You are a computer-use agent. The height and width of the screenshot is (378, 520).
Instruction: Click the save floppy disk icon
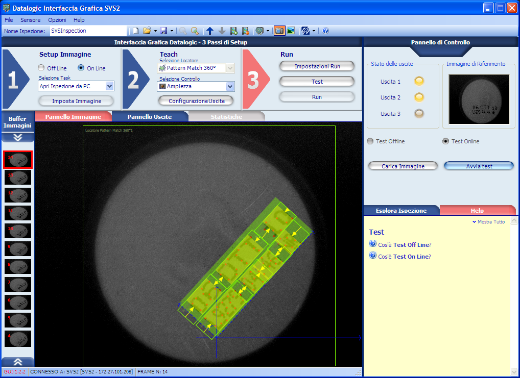pos(164,31)
